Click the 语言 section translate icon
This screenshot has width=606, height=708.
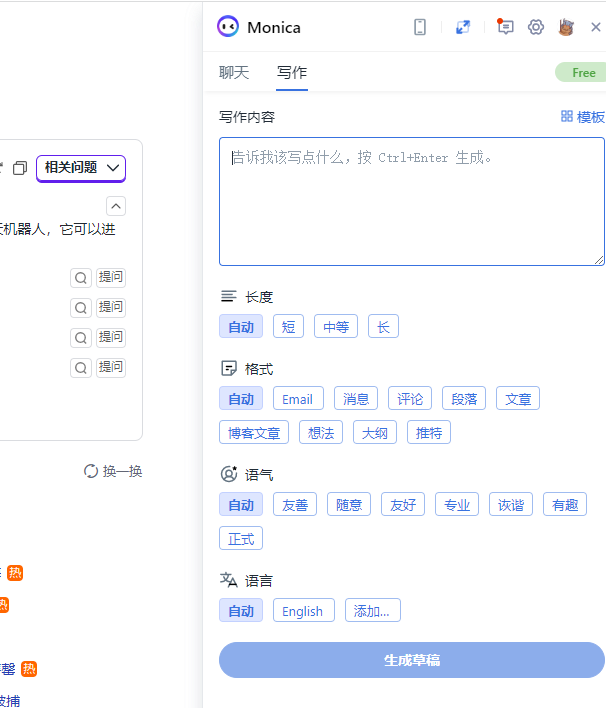(228, 579)
